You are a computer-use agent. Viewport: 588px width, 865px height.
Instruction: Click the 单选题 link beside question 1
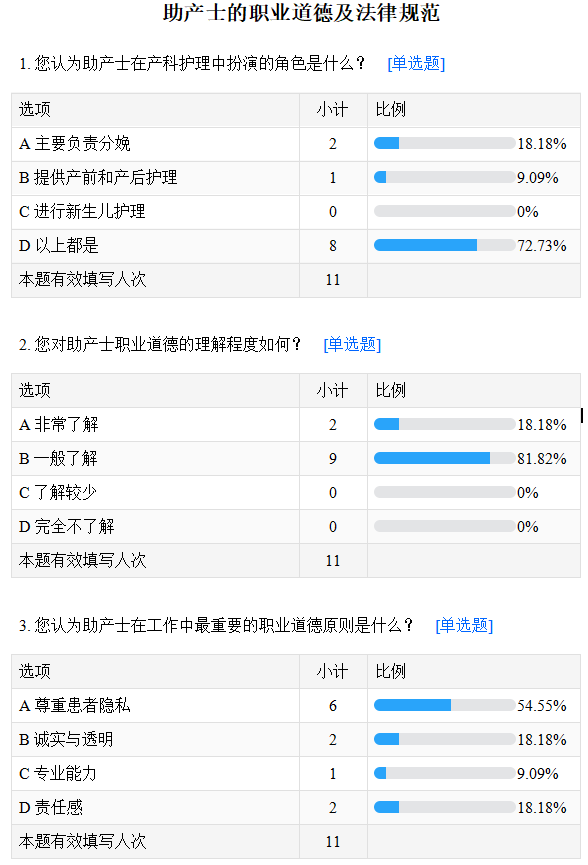point(416,63)
